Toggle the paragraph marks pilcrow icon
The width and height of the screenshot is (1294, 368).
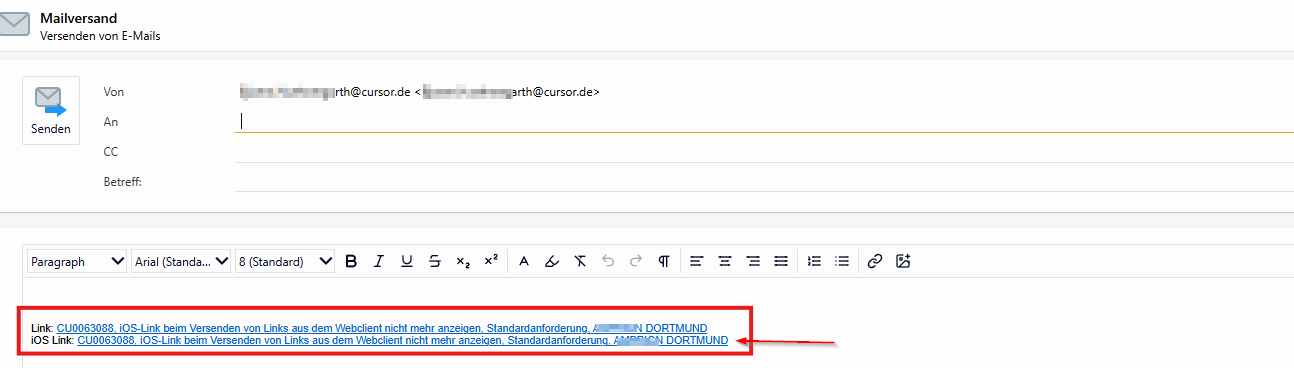(x=664, y=261)
